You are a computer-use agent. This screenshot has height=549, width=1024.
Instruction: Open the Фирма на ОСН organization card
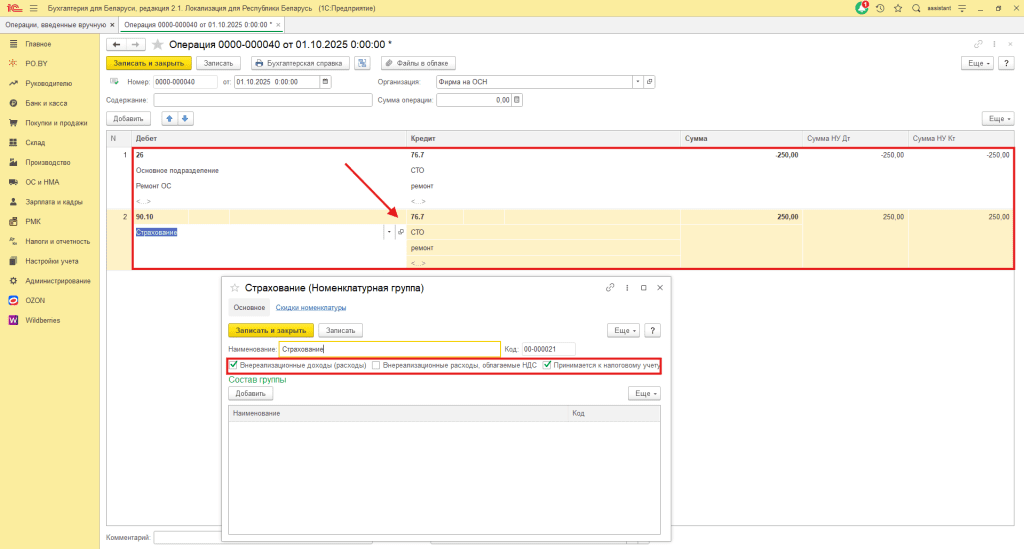649,82
